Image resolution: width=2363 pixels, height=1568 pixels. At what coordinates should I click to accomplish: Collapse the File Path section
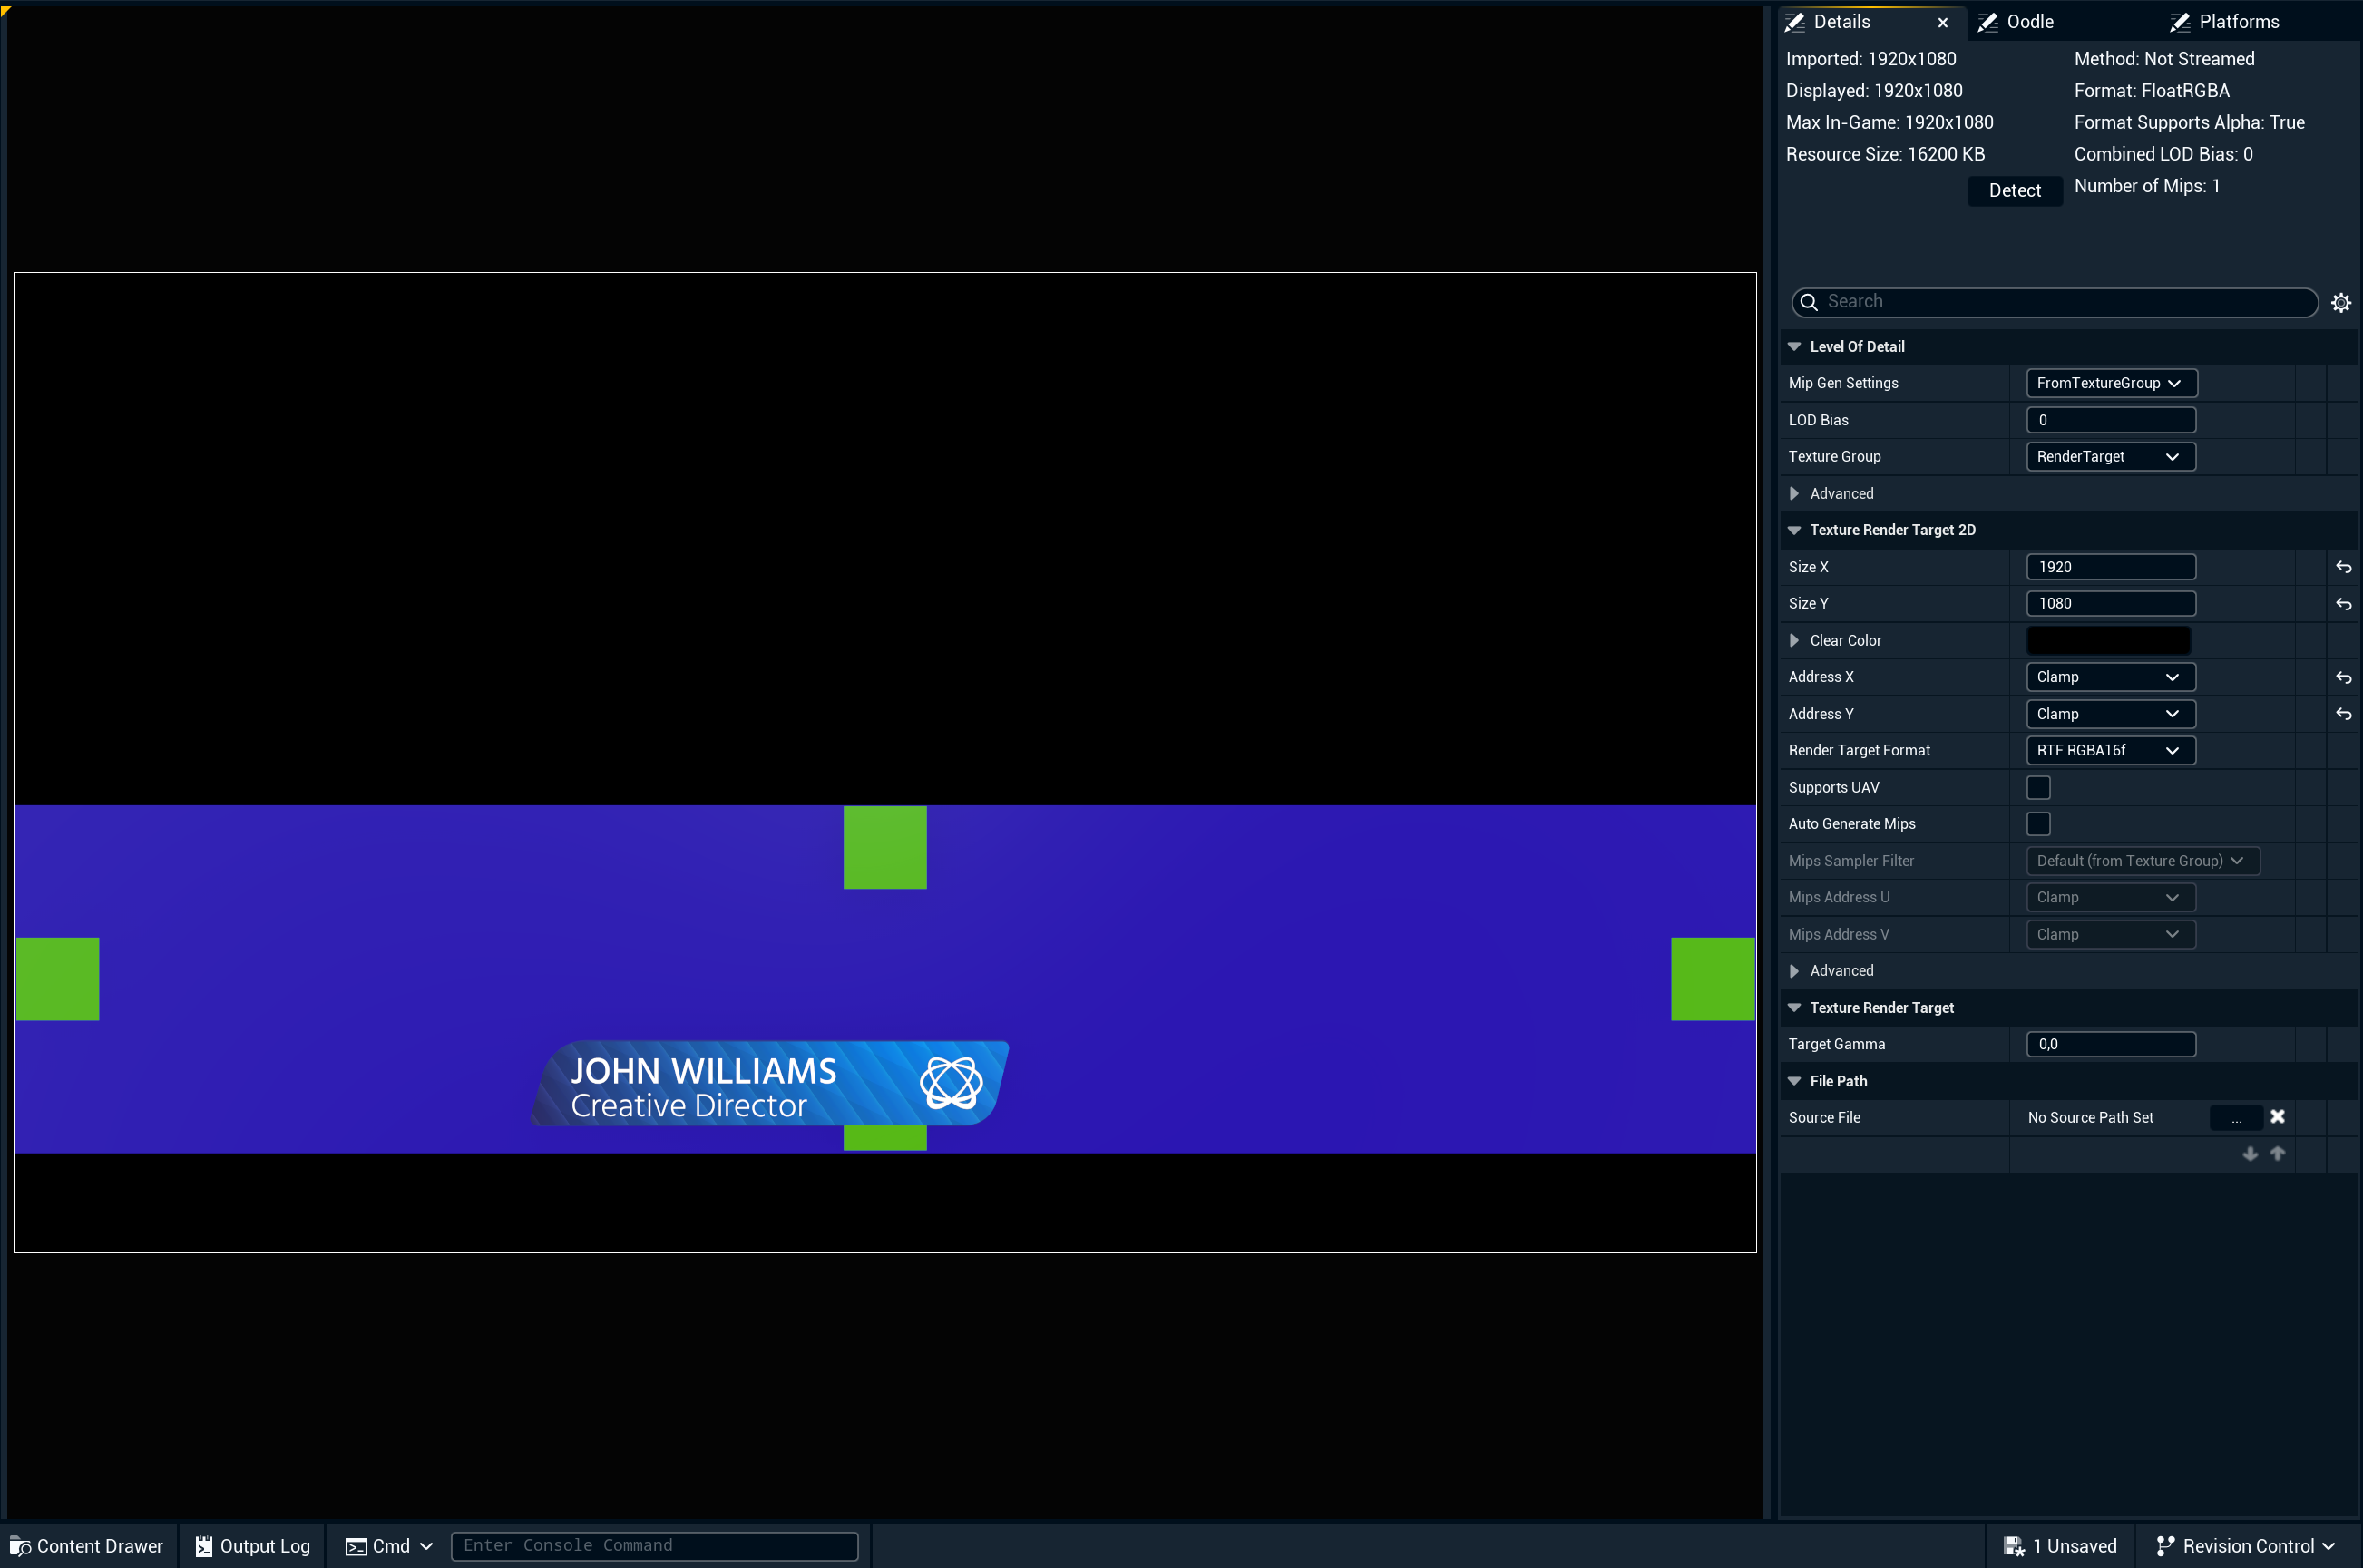point(1794,1081)
